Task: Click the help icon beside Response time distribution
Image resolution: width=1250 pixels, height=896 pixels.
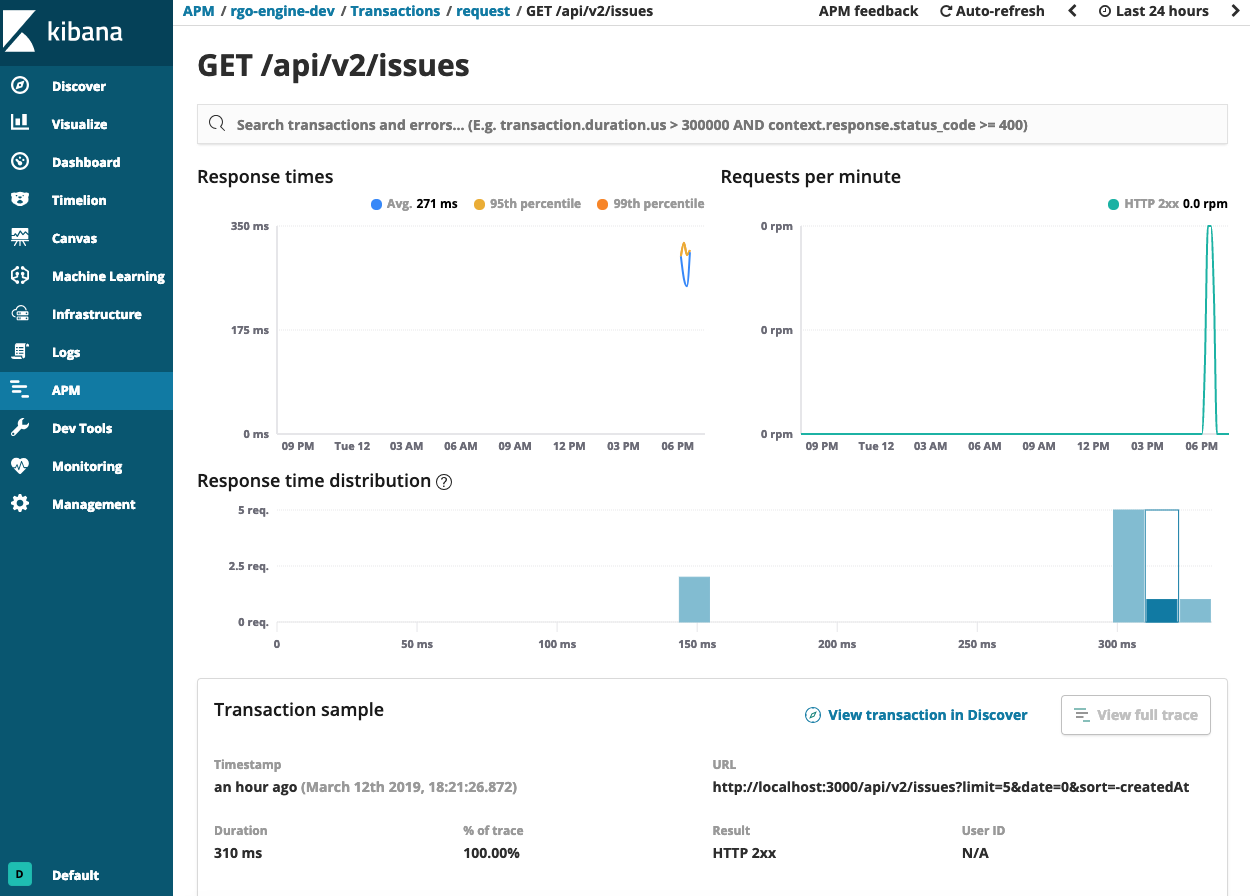Action: 445,482
